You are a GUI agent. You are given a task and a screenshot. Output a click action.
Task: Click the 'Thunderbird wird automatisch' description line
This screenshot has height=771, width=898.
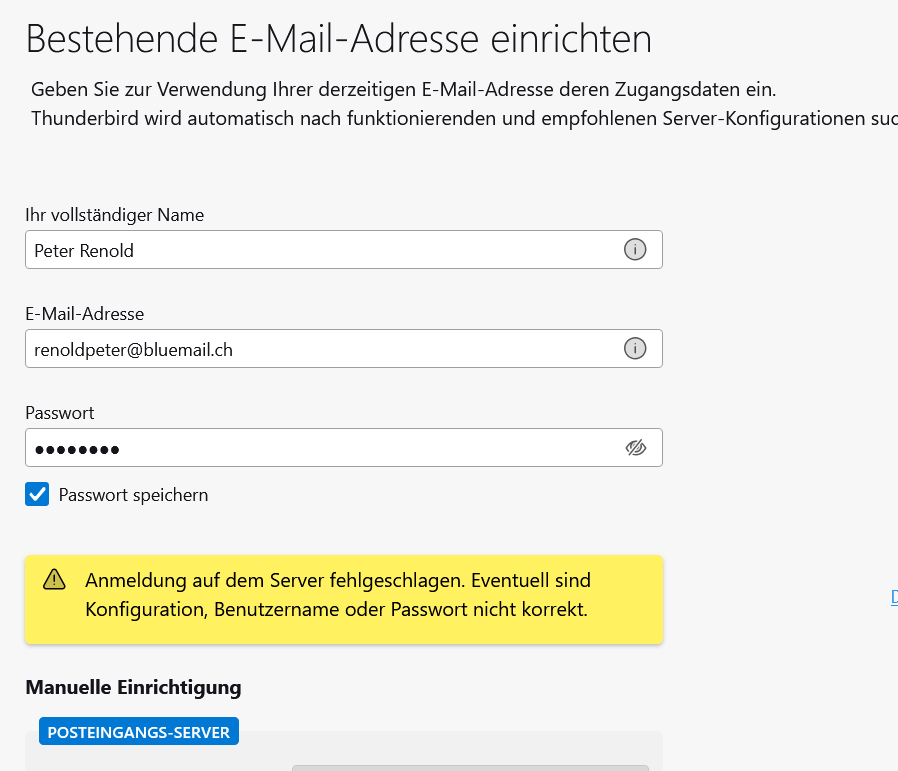pos(460,118)
